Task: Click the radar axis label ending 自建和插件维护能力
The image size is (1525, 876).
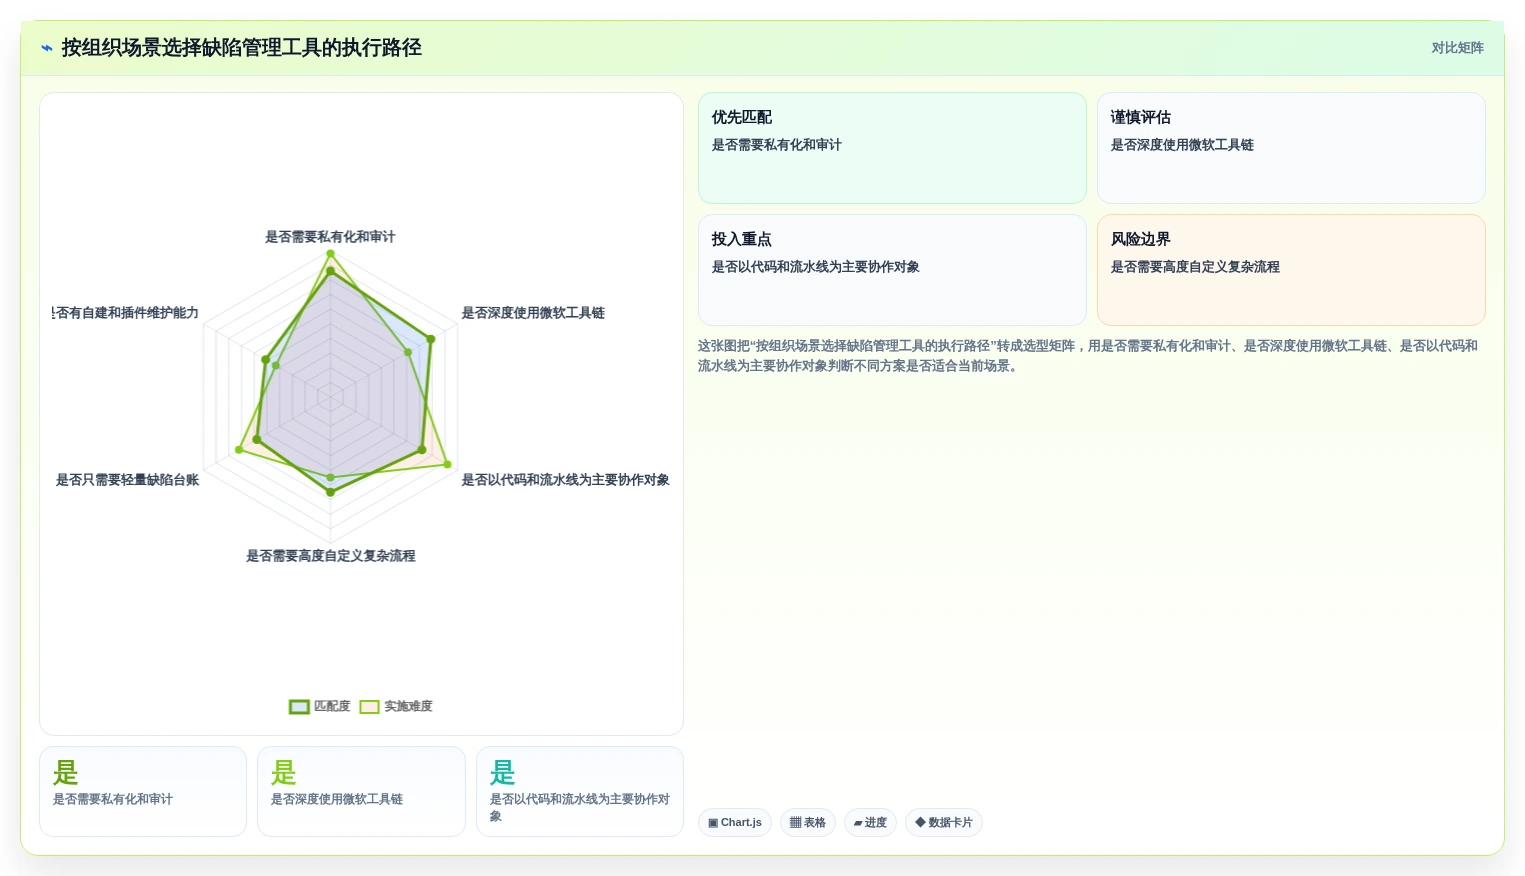Action: 126,313
